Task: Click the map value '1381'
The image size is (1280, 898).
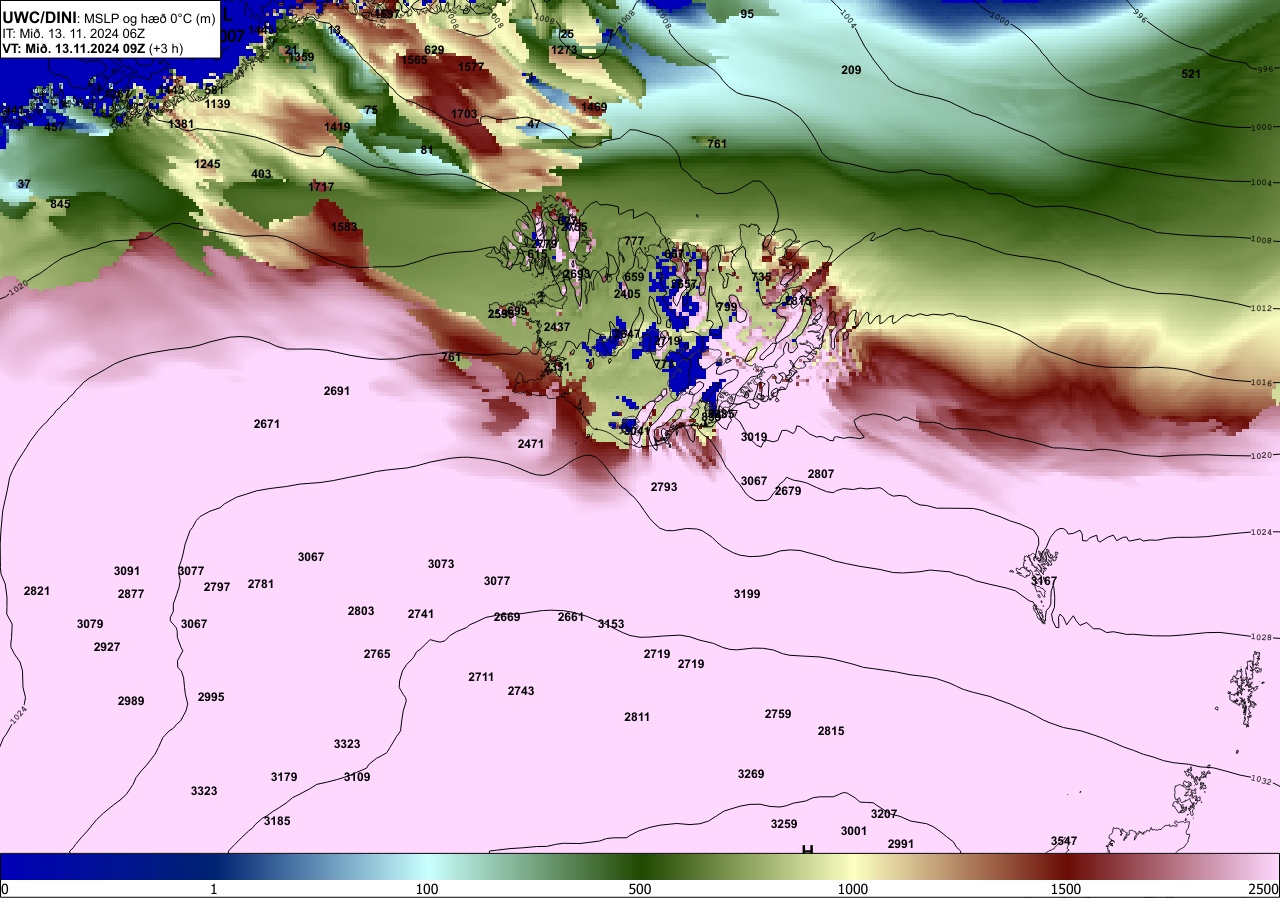Action: tap(181, 124)
